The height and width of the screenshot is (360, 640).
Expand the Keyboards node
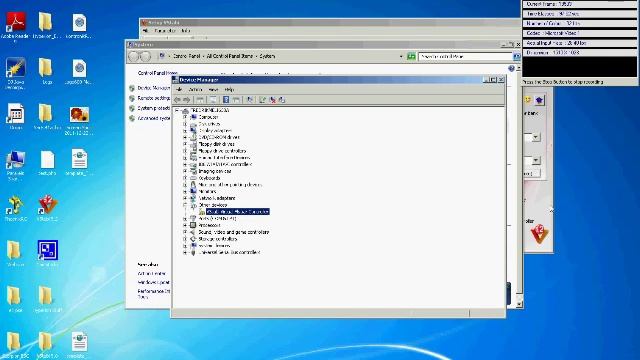(185, 178)
